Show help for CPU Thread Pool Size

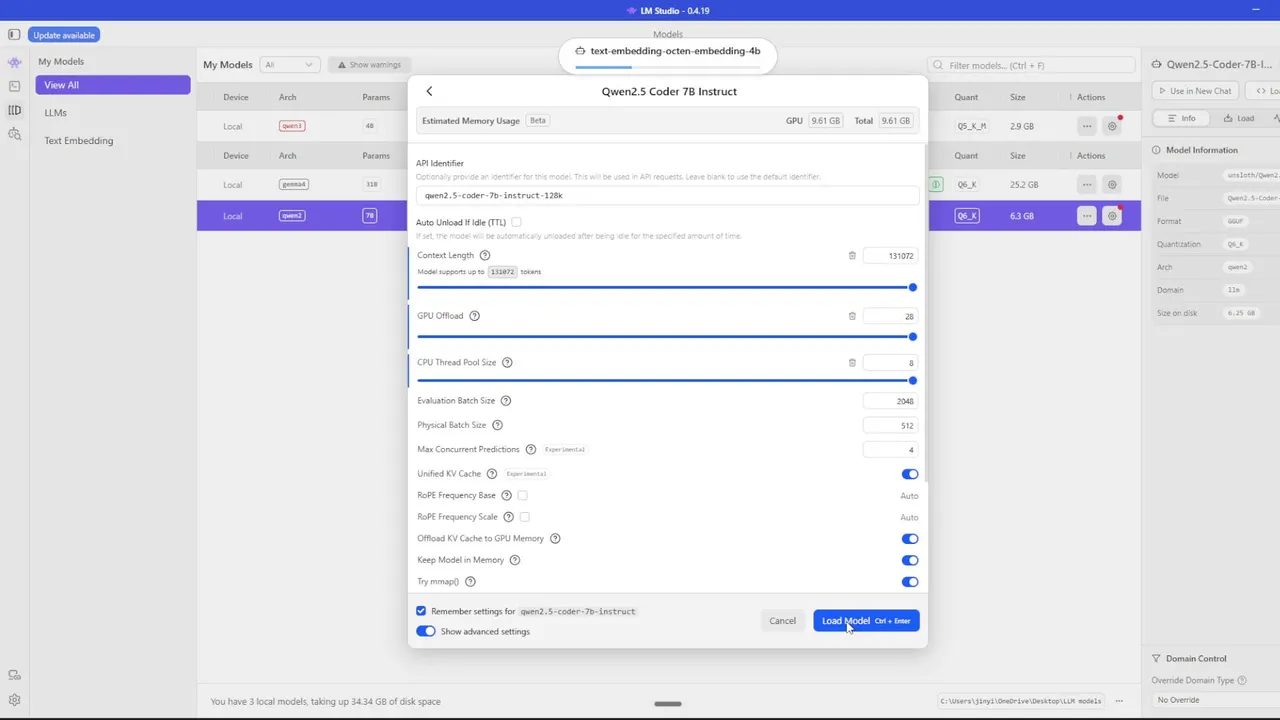click(x=507, y=362)
